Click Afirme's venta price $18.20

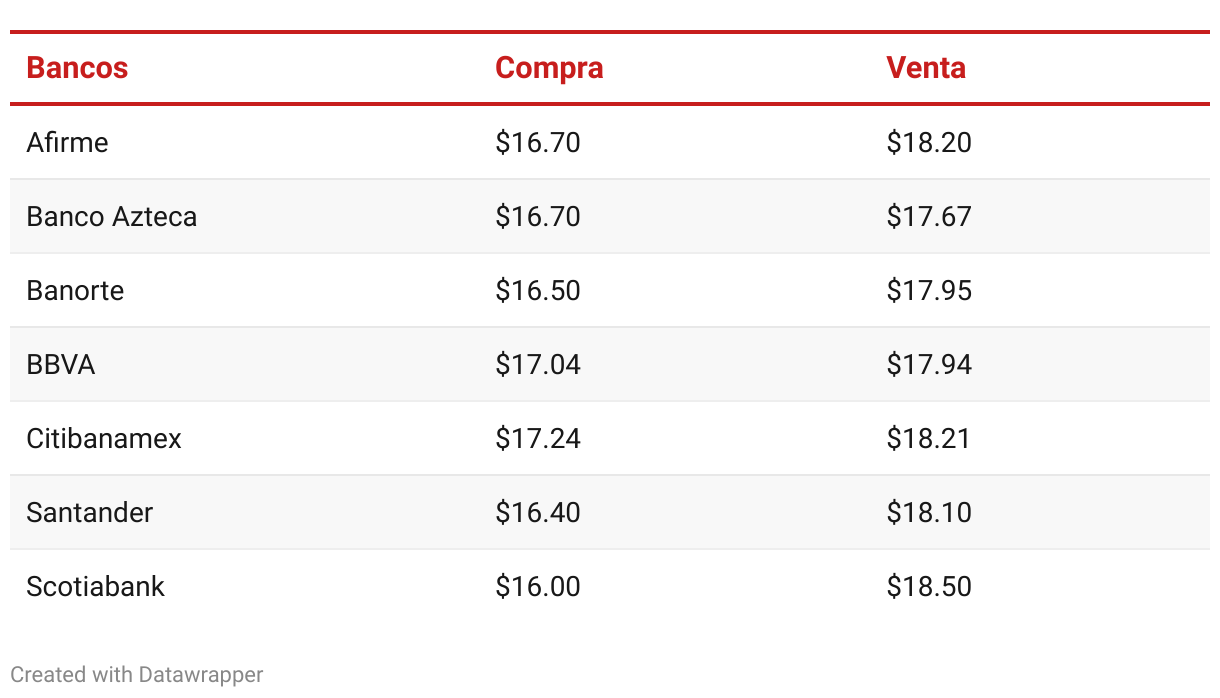coord(929,142)
